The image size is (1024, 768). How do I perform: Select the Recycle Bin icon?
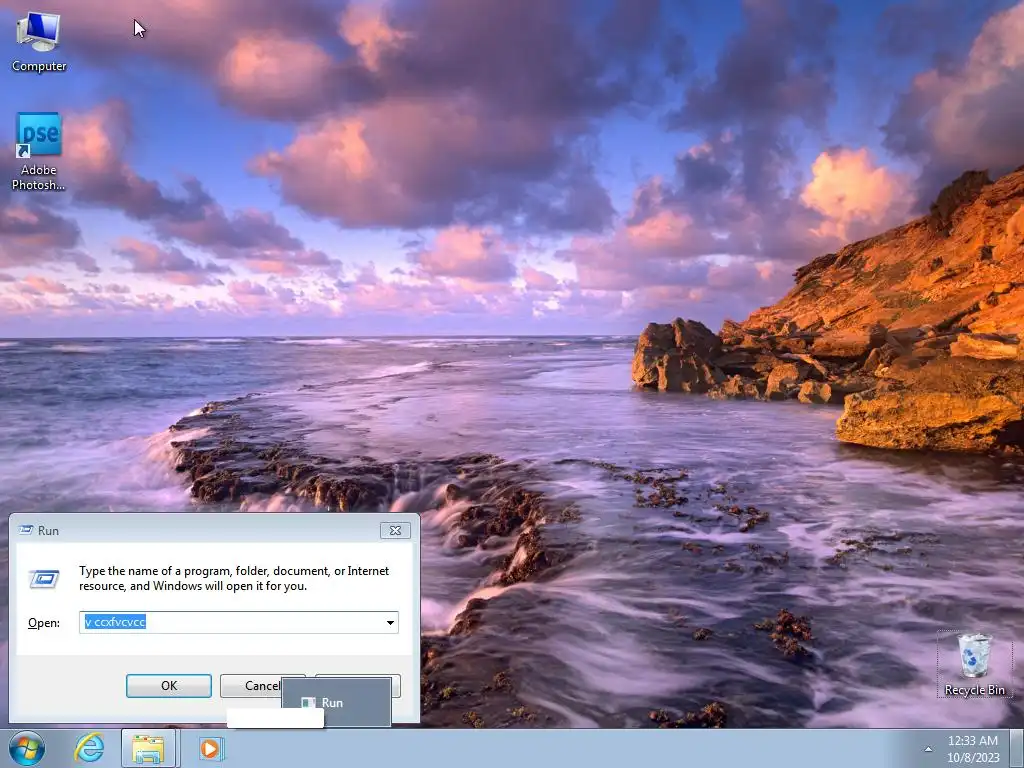(974, 664)
